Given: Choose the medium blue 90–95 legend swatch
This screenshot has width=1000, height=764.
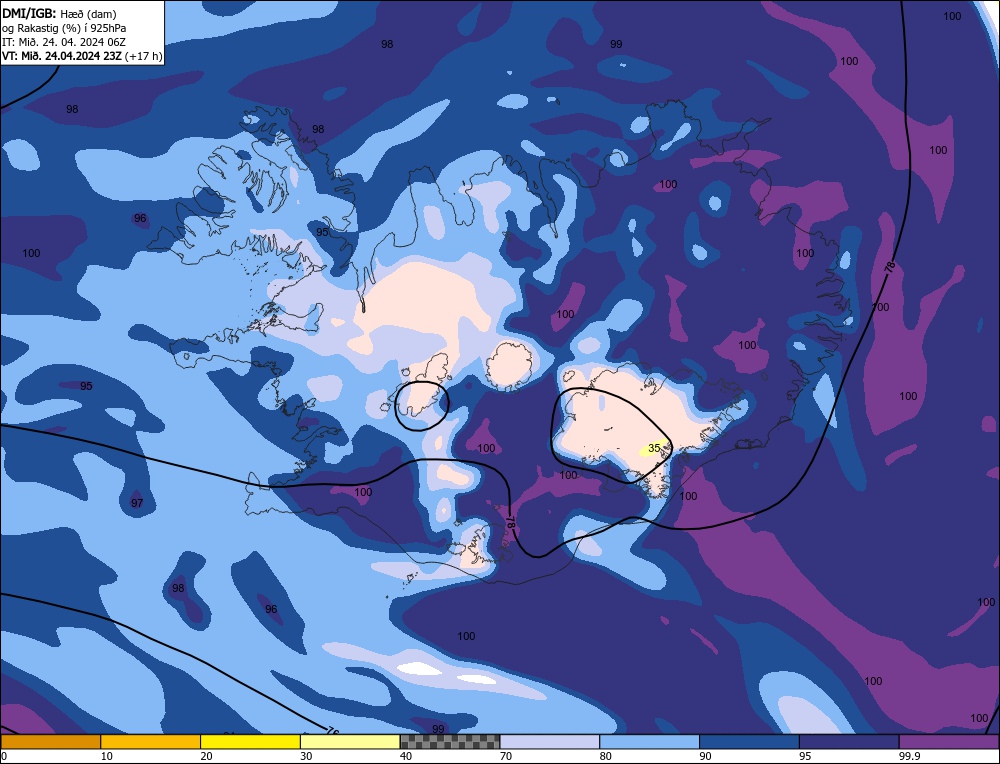Looking at the screenshot, I should pyautogui.click(x=749, y=741).
